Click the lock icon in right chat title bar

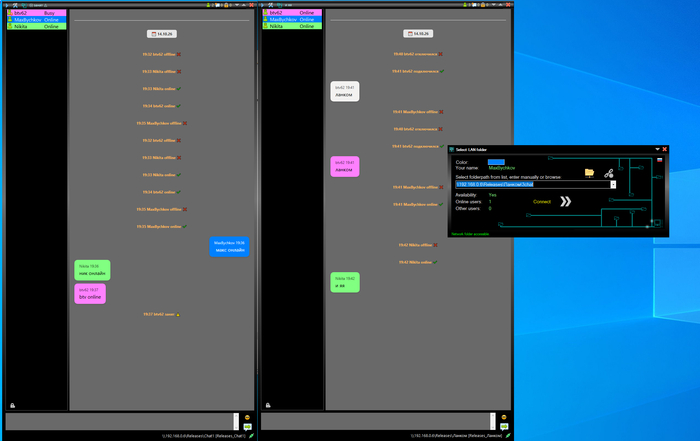(x=483, y=5)
